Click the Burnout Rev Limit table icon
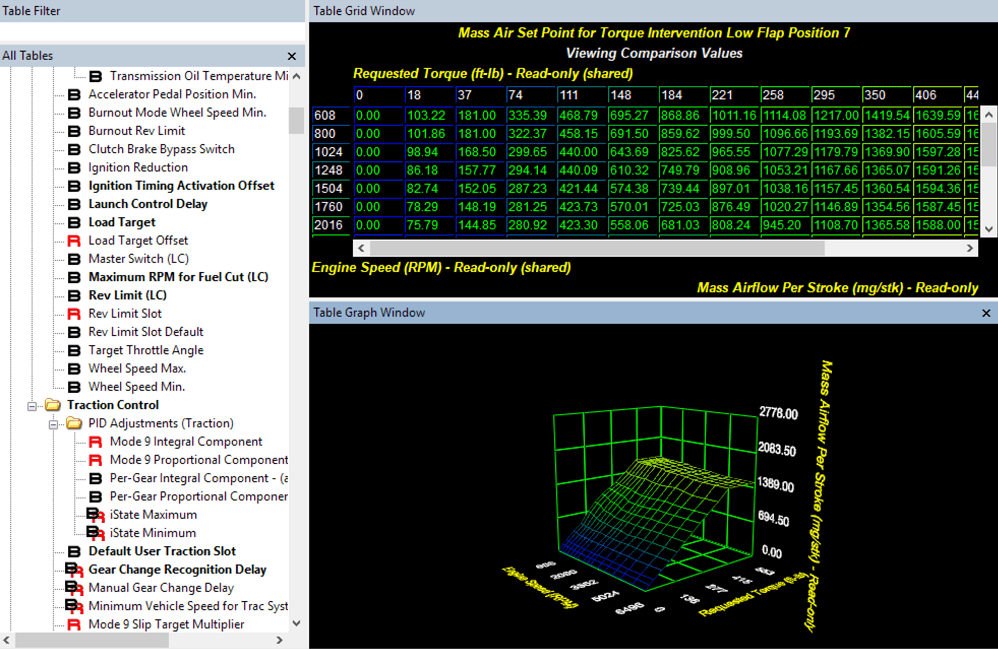The height and width of the screenshot is (649, 998). [x=74, y=131]
